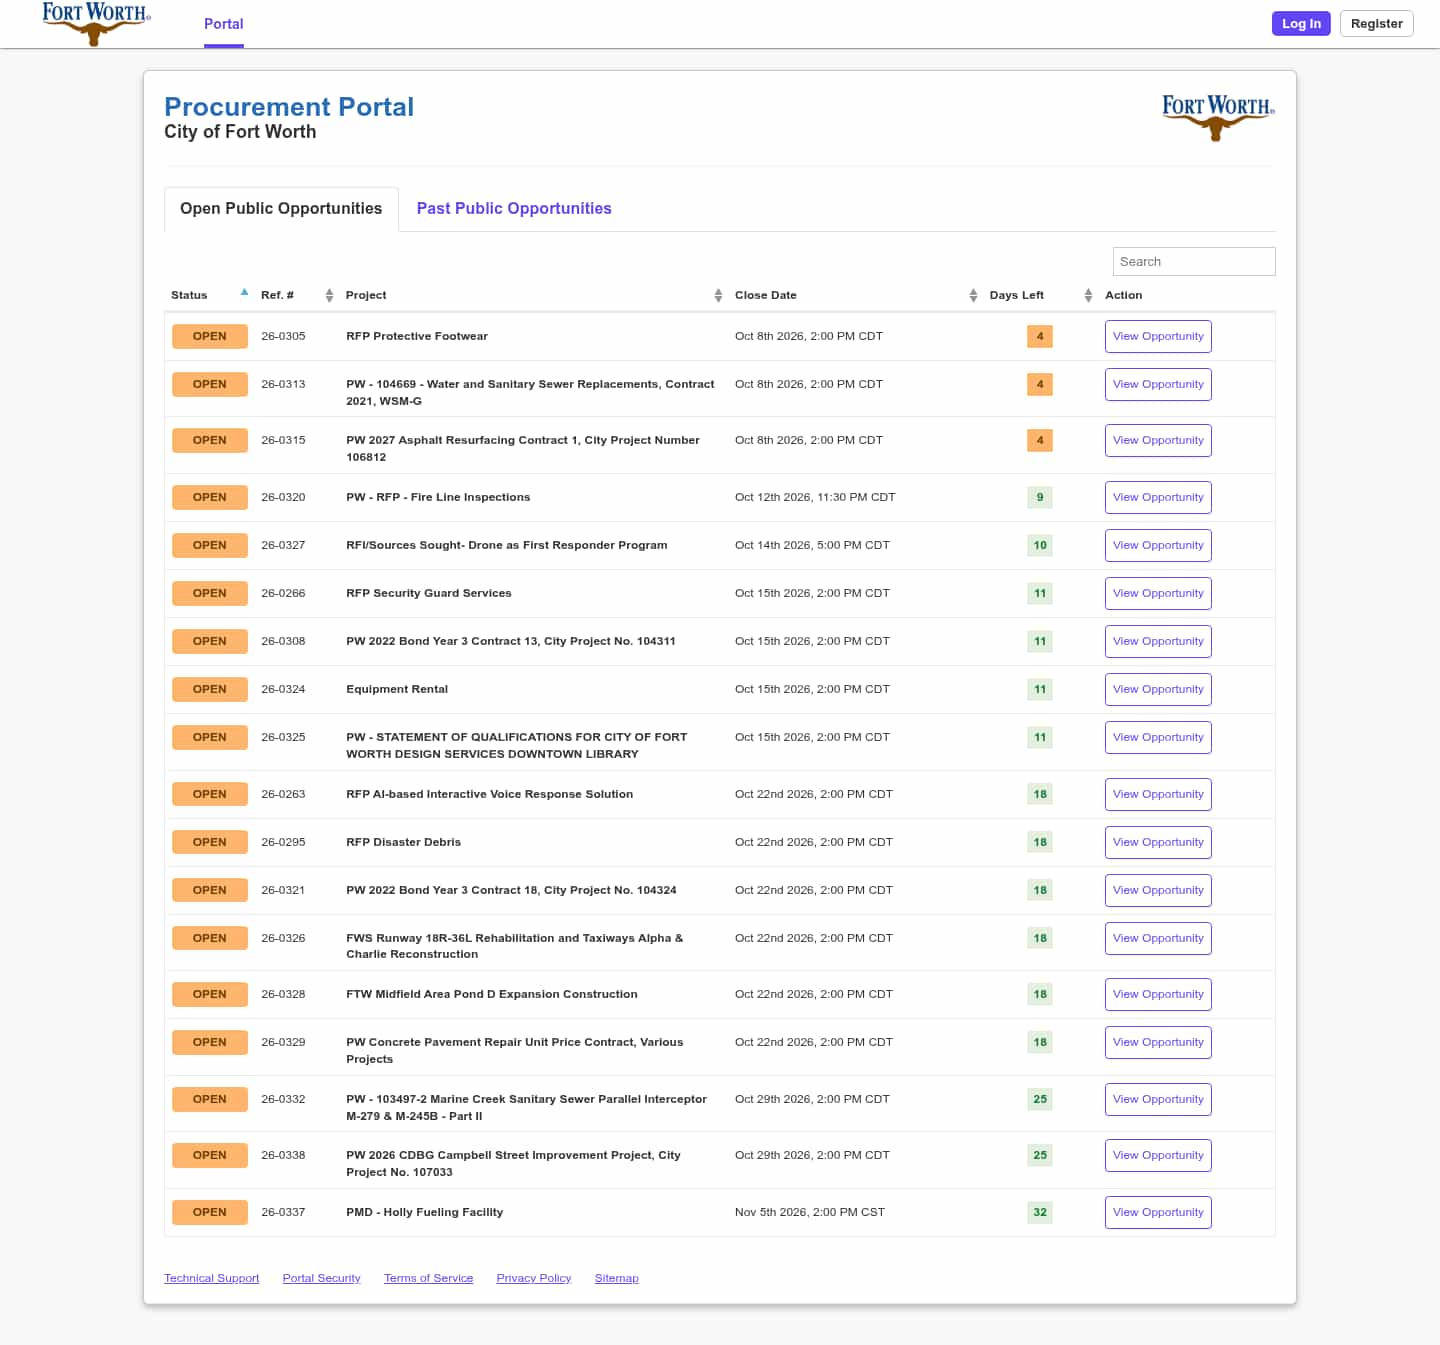Switch to the Past Public Opportunities tab
Image resolution: width=1440 pixels, height=1345 pixels.
point(514,209)
